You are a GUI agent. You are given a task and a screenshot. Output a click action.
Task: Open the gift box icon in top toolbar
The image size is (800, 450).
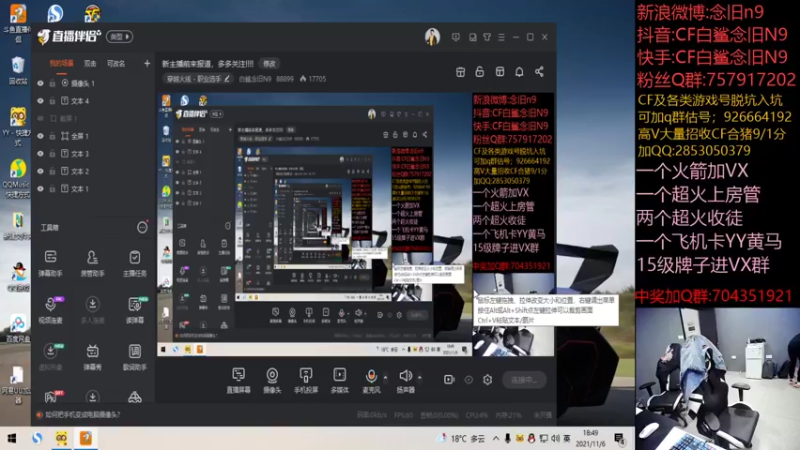click(460, 72)
